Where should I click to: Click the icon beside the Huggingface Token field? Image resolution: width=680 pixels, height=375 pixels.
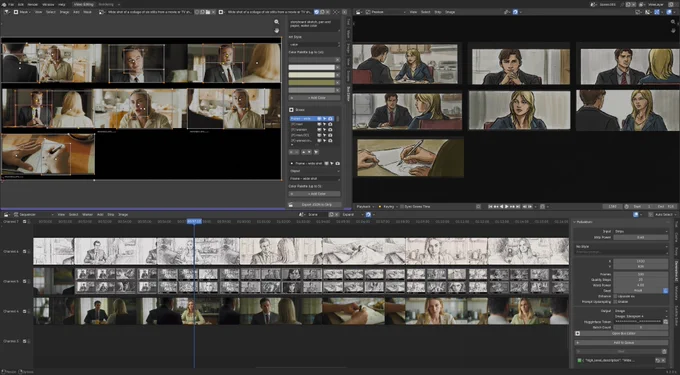coord(666,322)
